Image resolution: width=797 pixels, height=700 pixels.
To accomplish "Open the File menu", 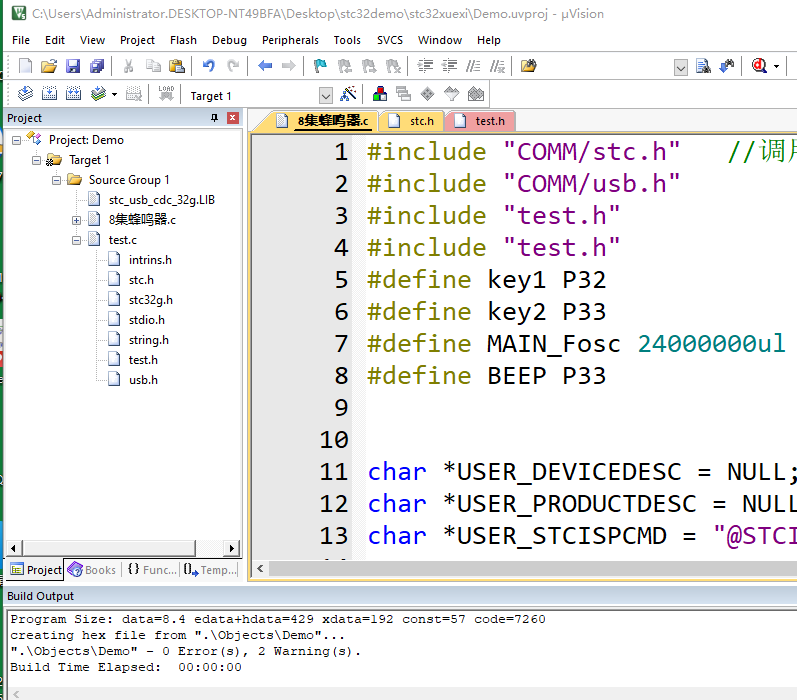I will pyautogui.click(x=21, y=40).
